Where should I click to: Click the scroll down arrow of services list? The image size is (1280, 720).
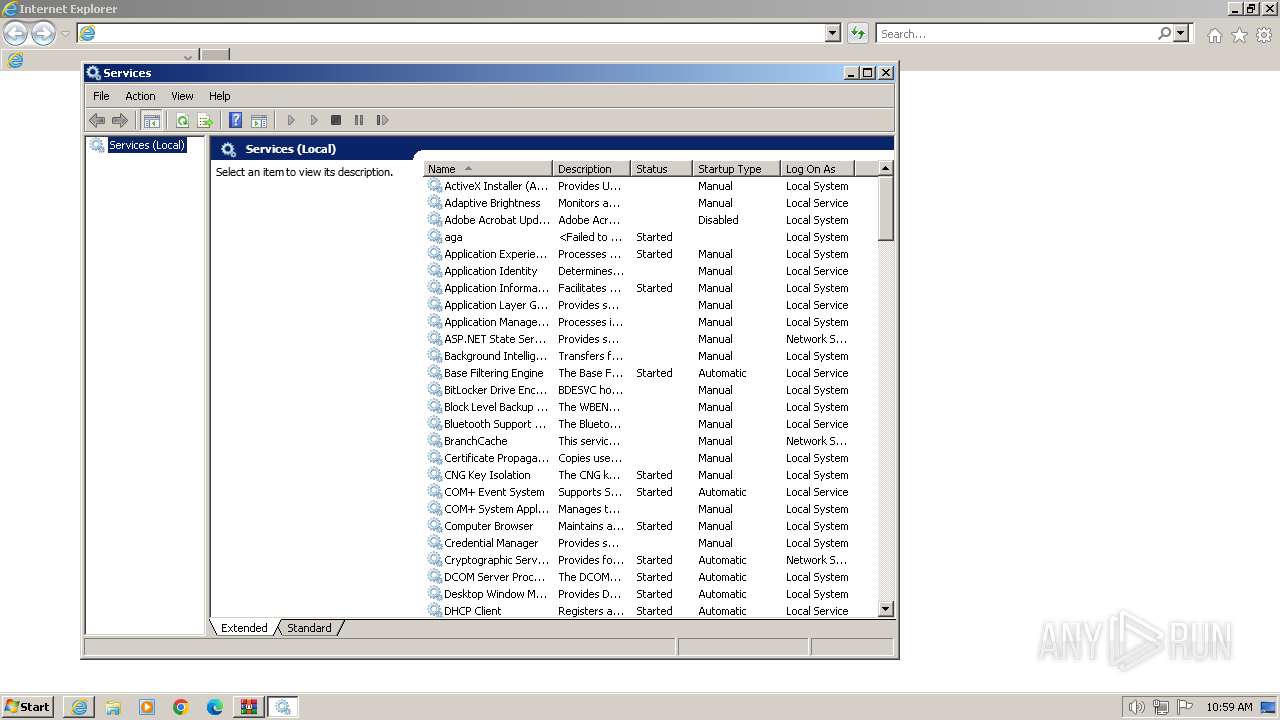[885, 609]
